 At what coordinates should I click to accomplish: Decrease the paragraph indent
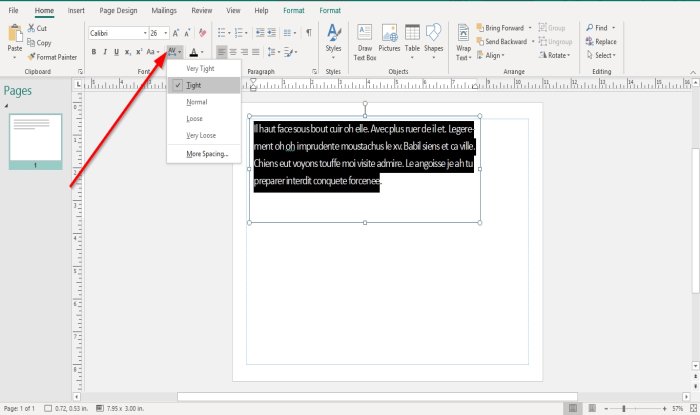pos(260,33)
